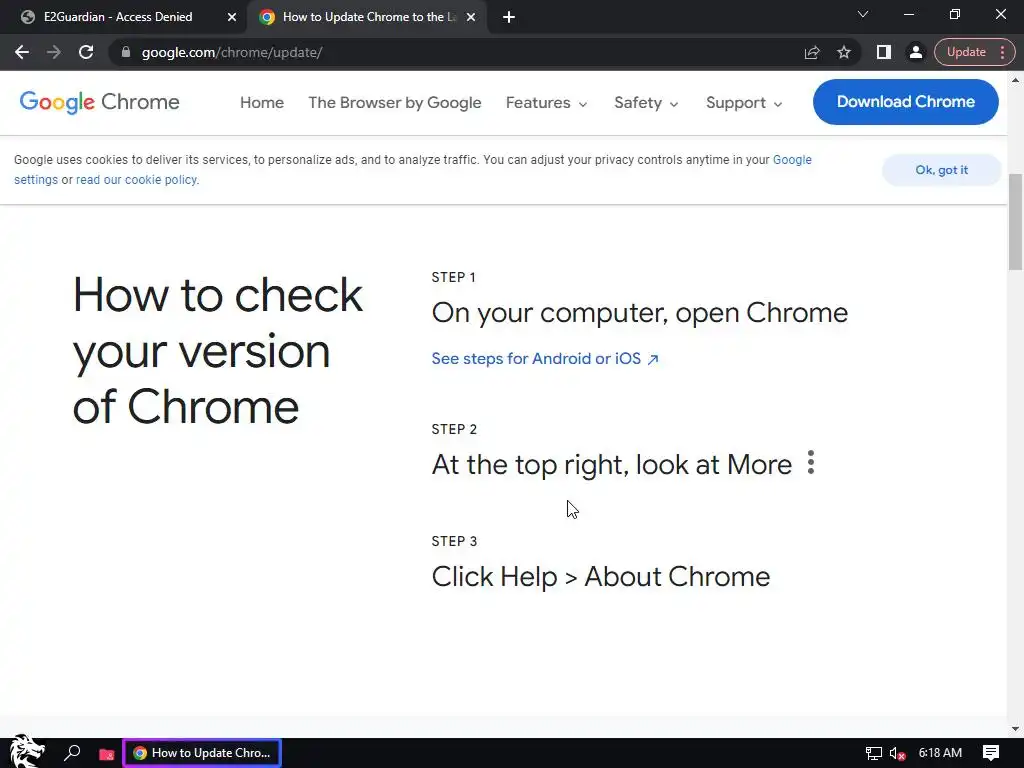Open a new tab with plus button
The image size is (1024, 768).
coord(509,17)
